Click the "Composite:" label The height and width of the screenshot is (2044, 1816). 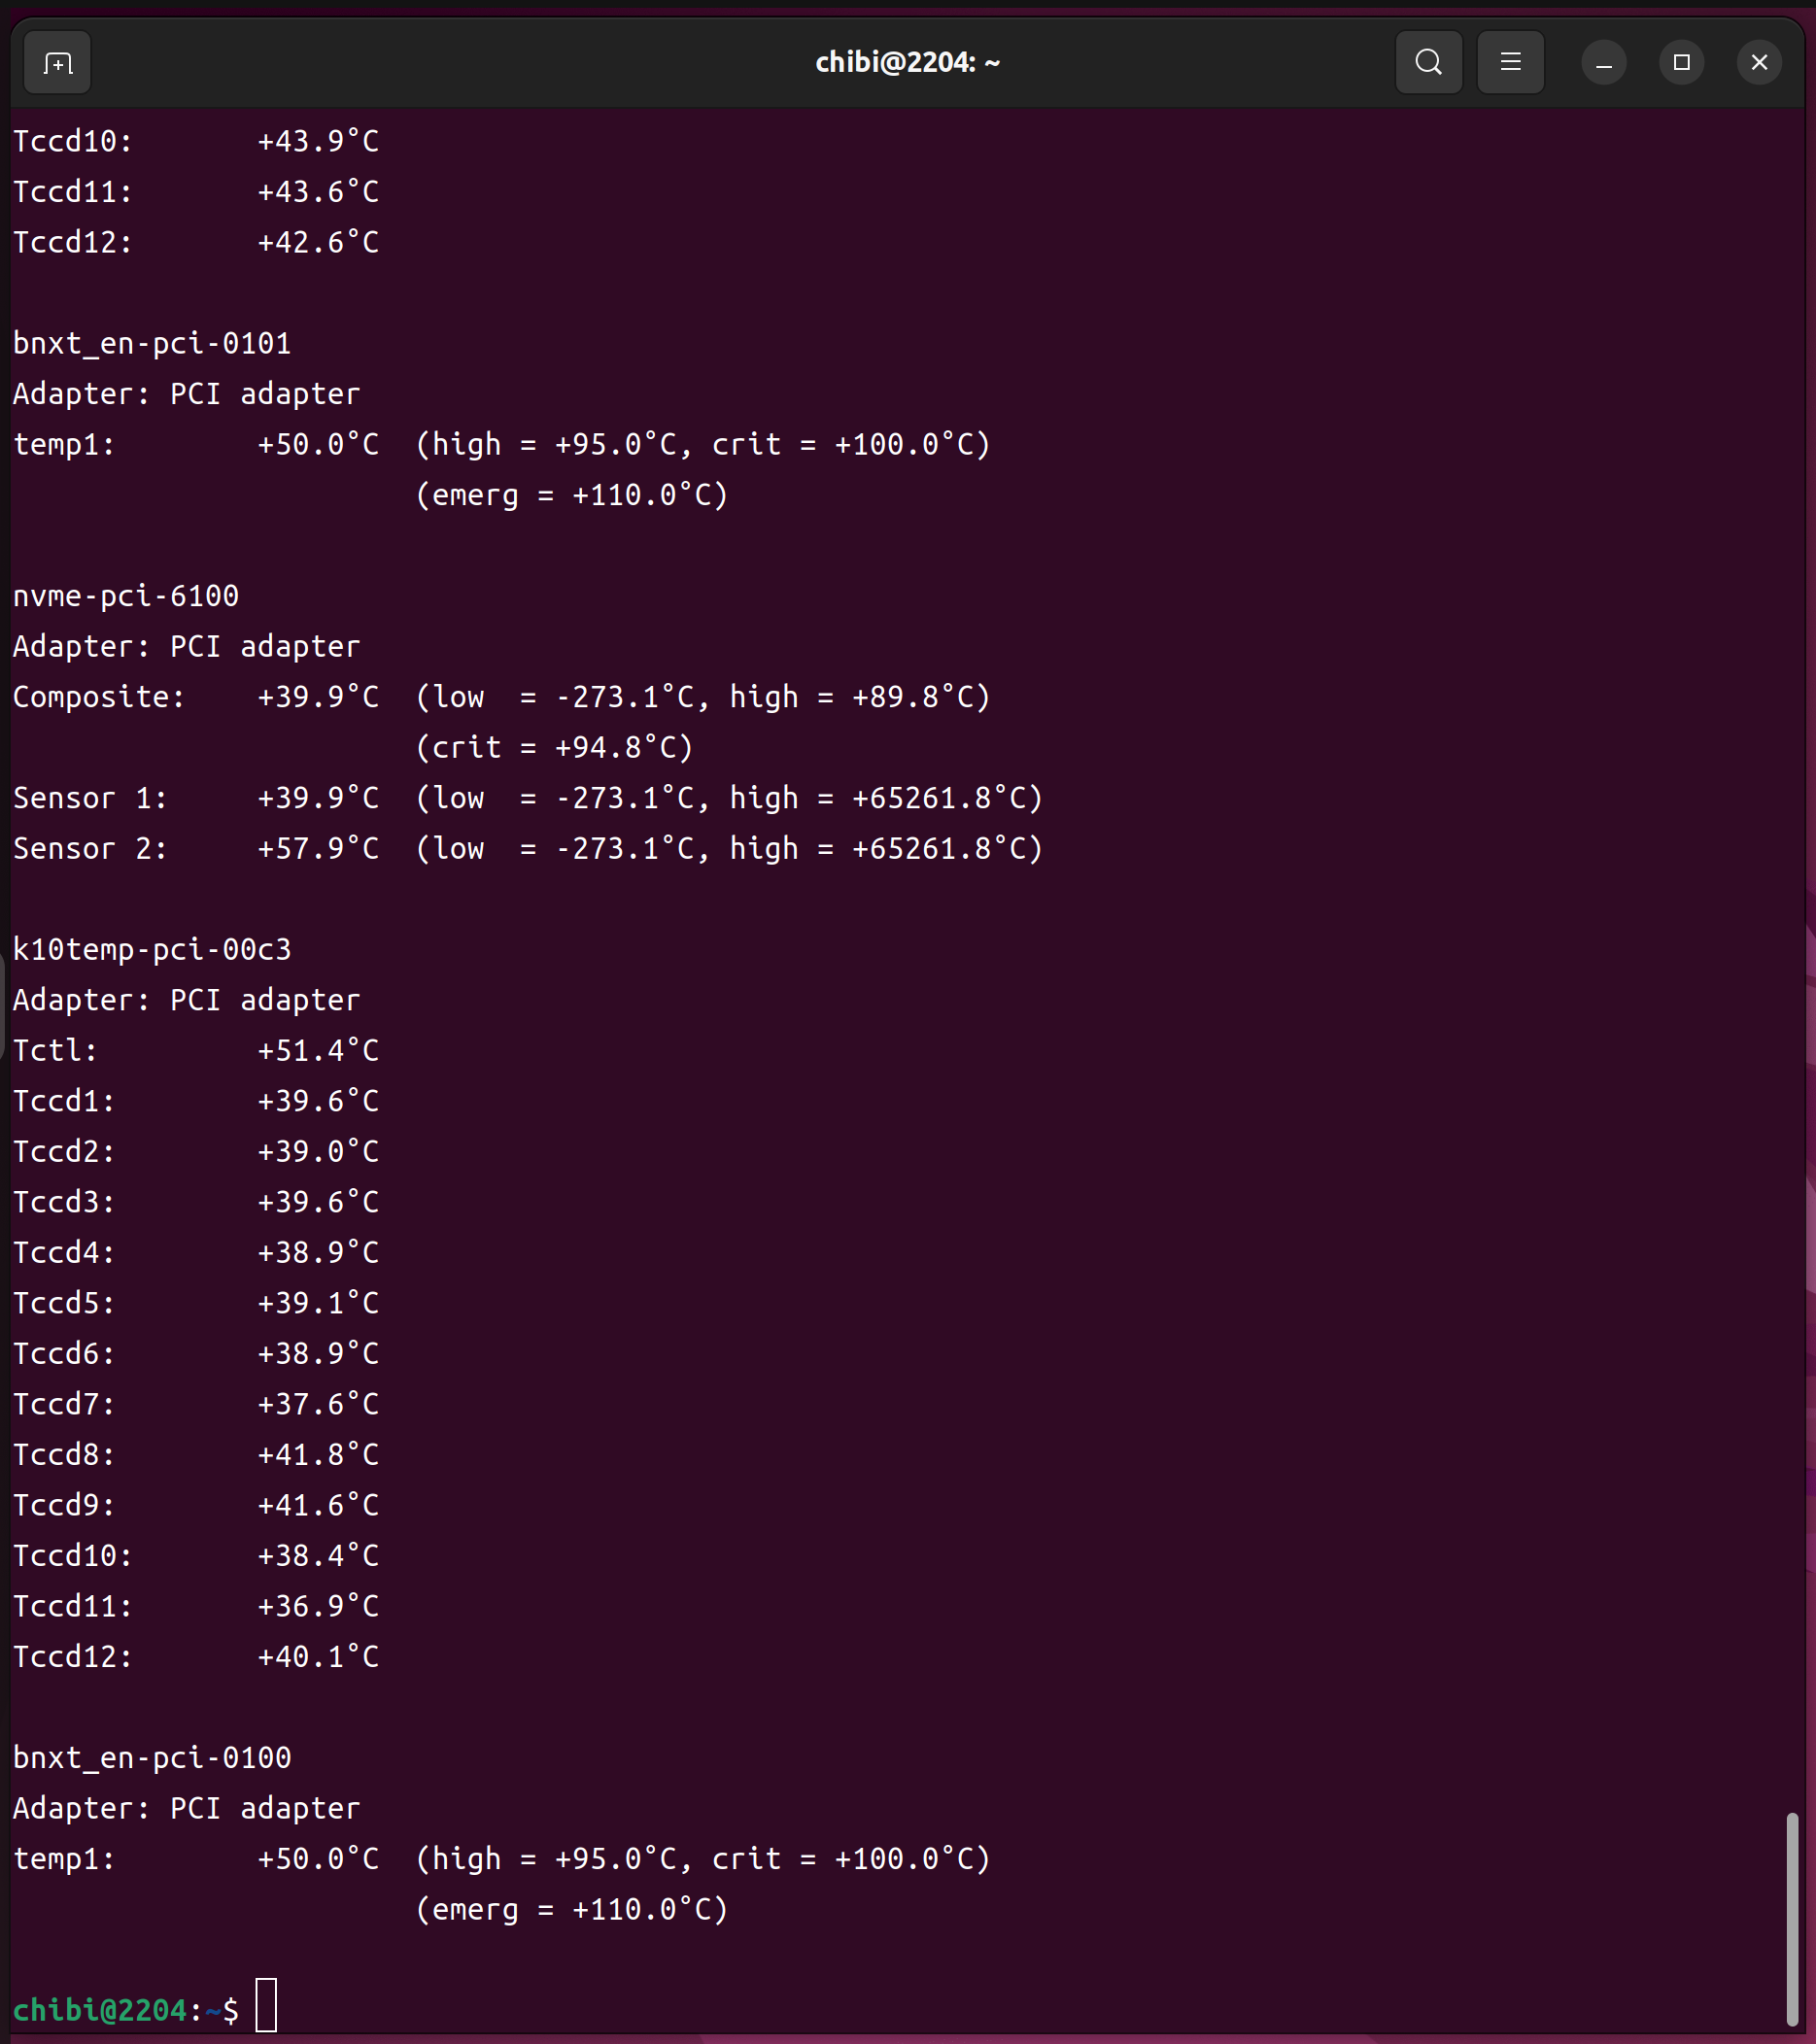tap(99, 697)
